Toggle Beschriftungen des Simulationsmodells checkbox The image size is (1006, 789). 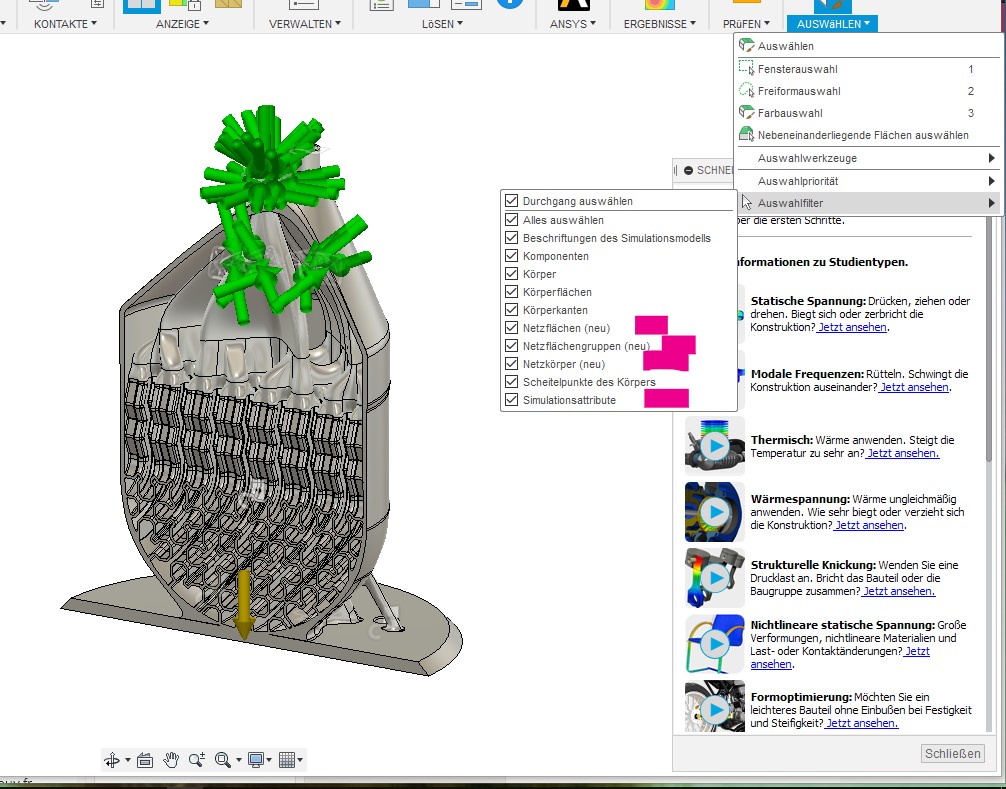(511, 237)
